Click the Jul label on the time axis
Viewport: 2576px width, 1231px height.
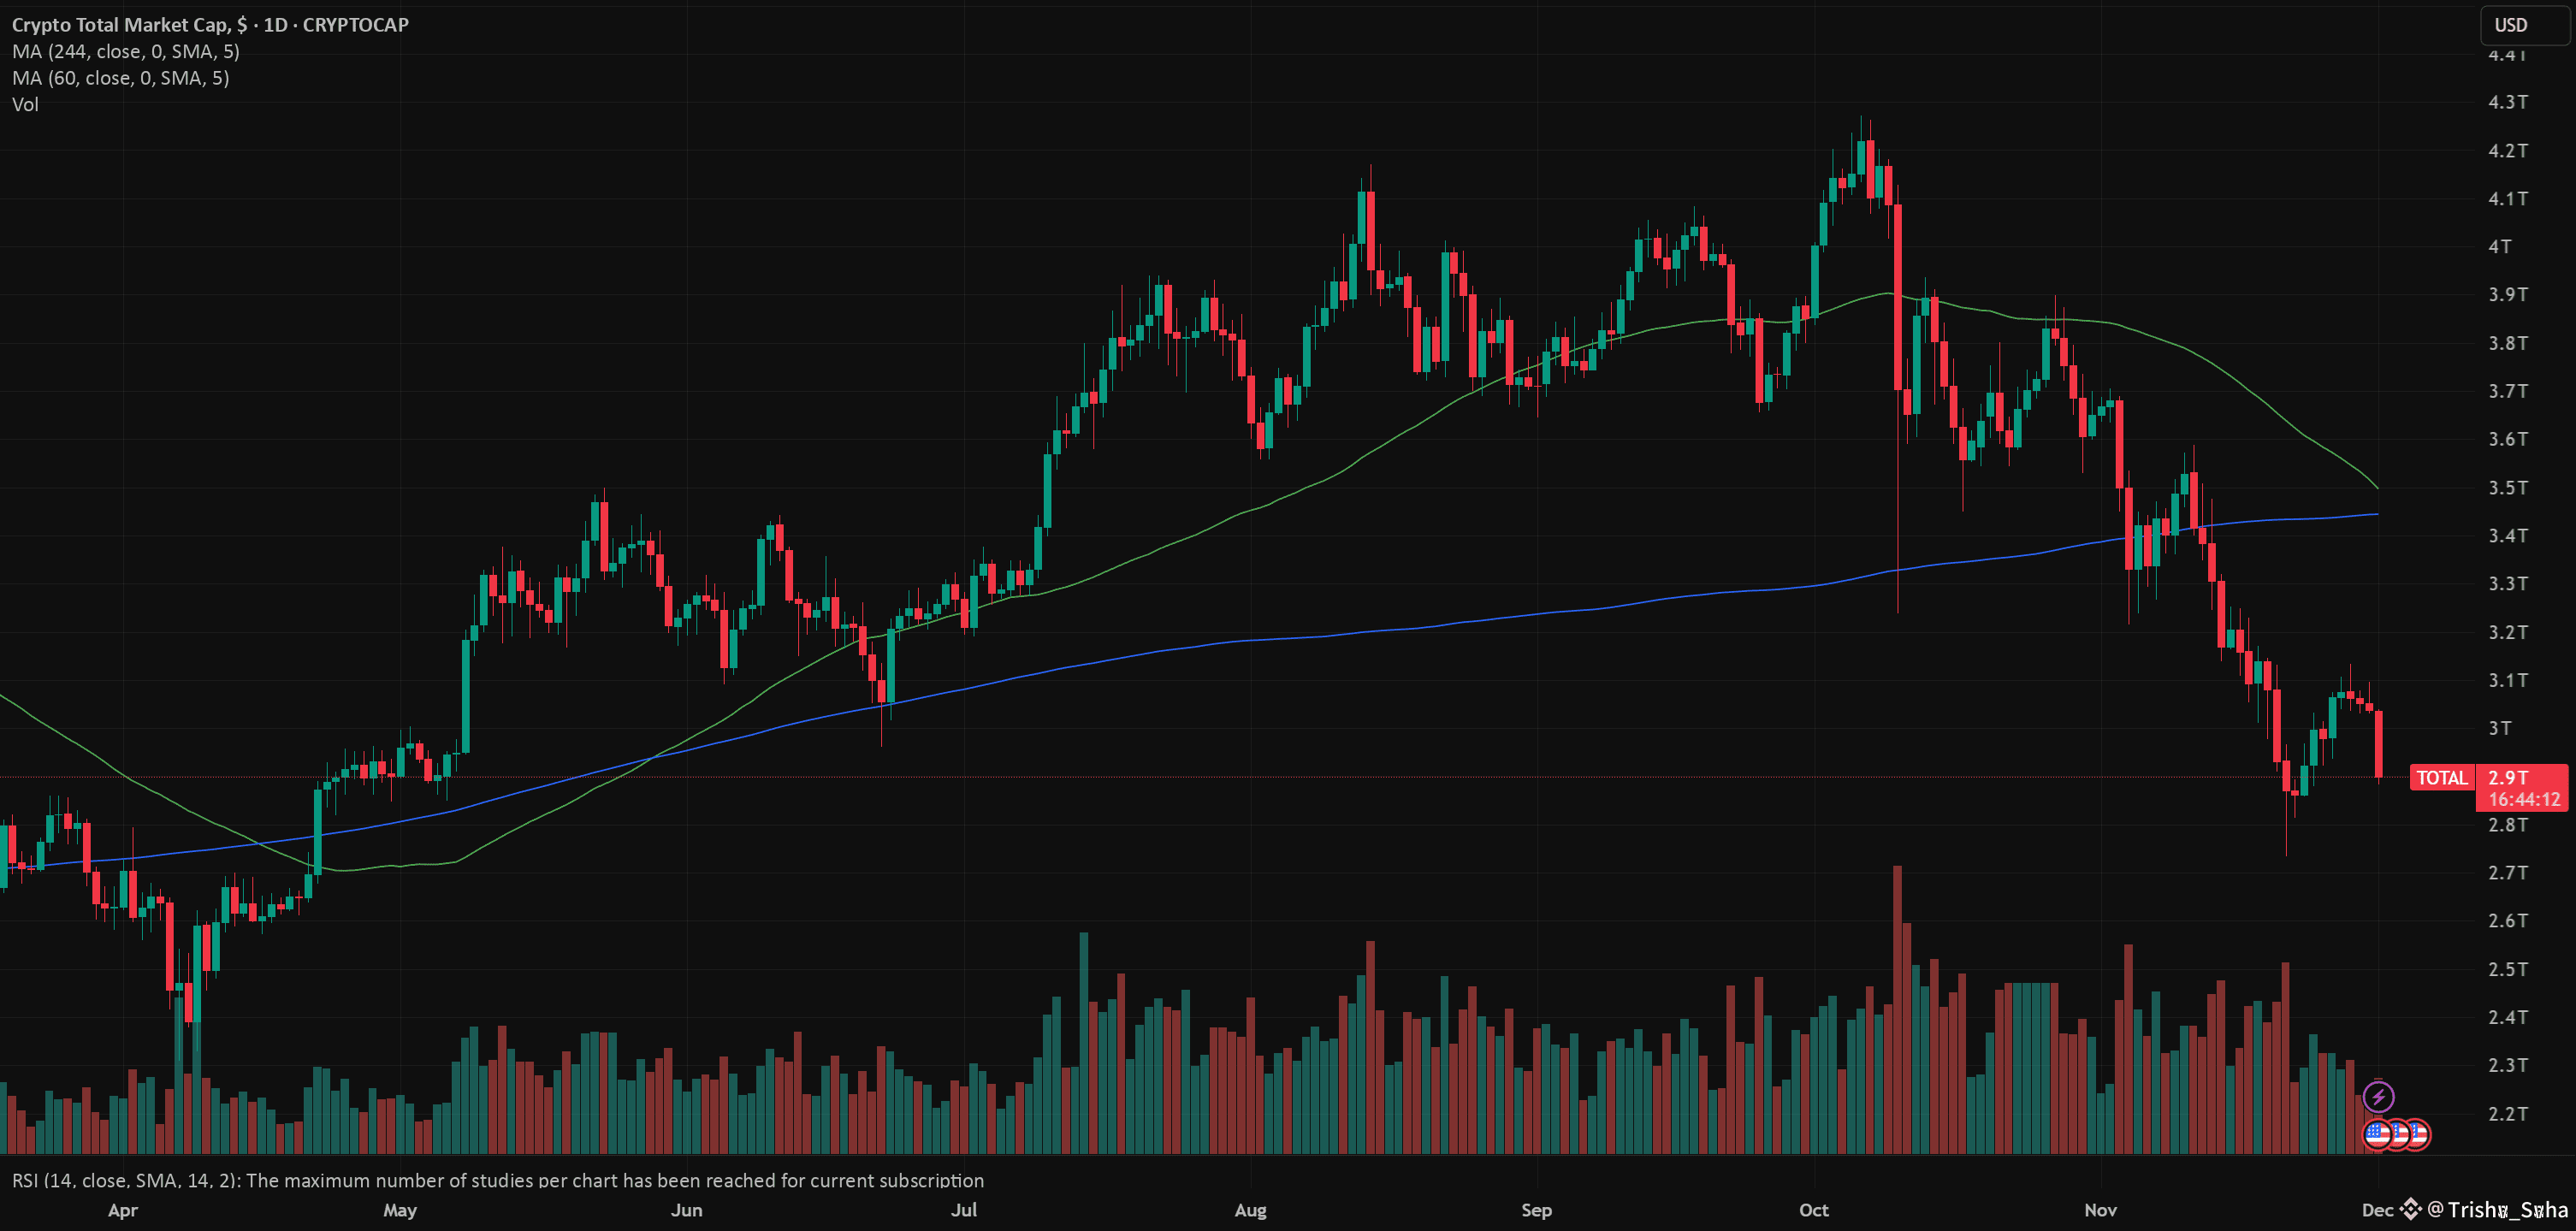963,1210
